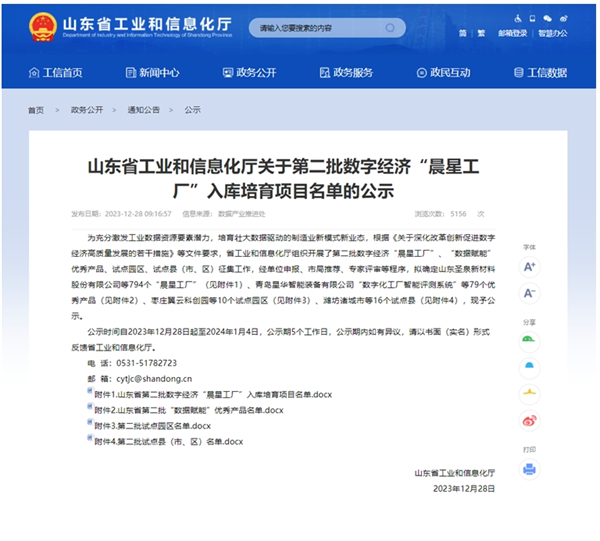600x541 pixels.
Task: Open the 新闻中心 navigation menu
Action: 152,72
